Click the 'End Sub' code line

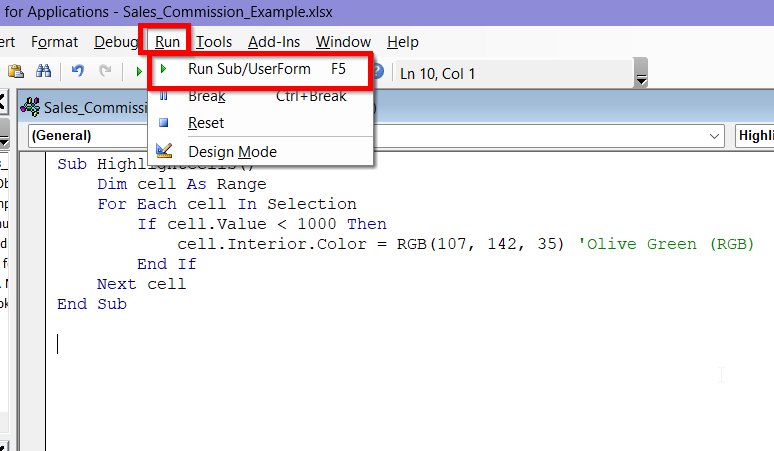92,304
